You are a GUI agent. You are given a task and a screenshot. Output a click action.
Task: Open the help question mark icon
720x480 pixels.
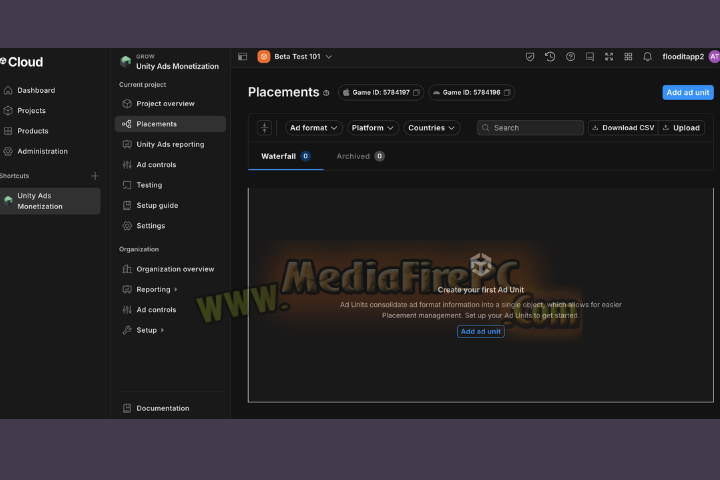570,56
